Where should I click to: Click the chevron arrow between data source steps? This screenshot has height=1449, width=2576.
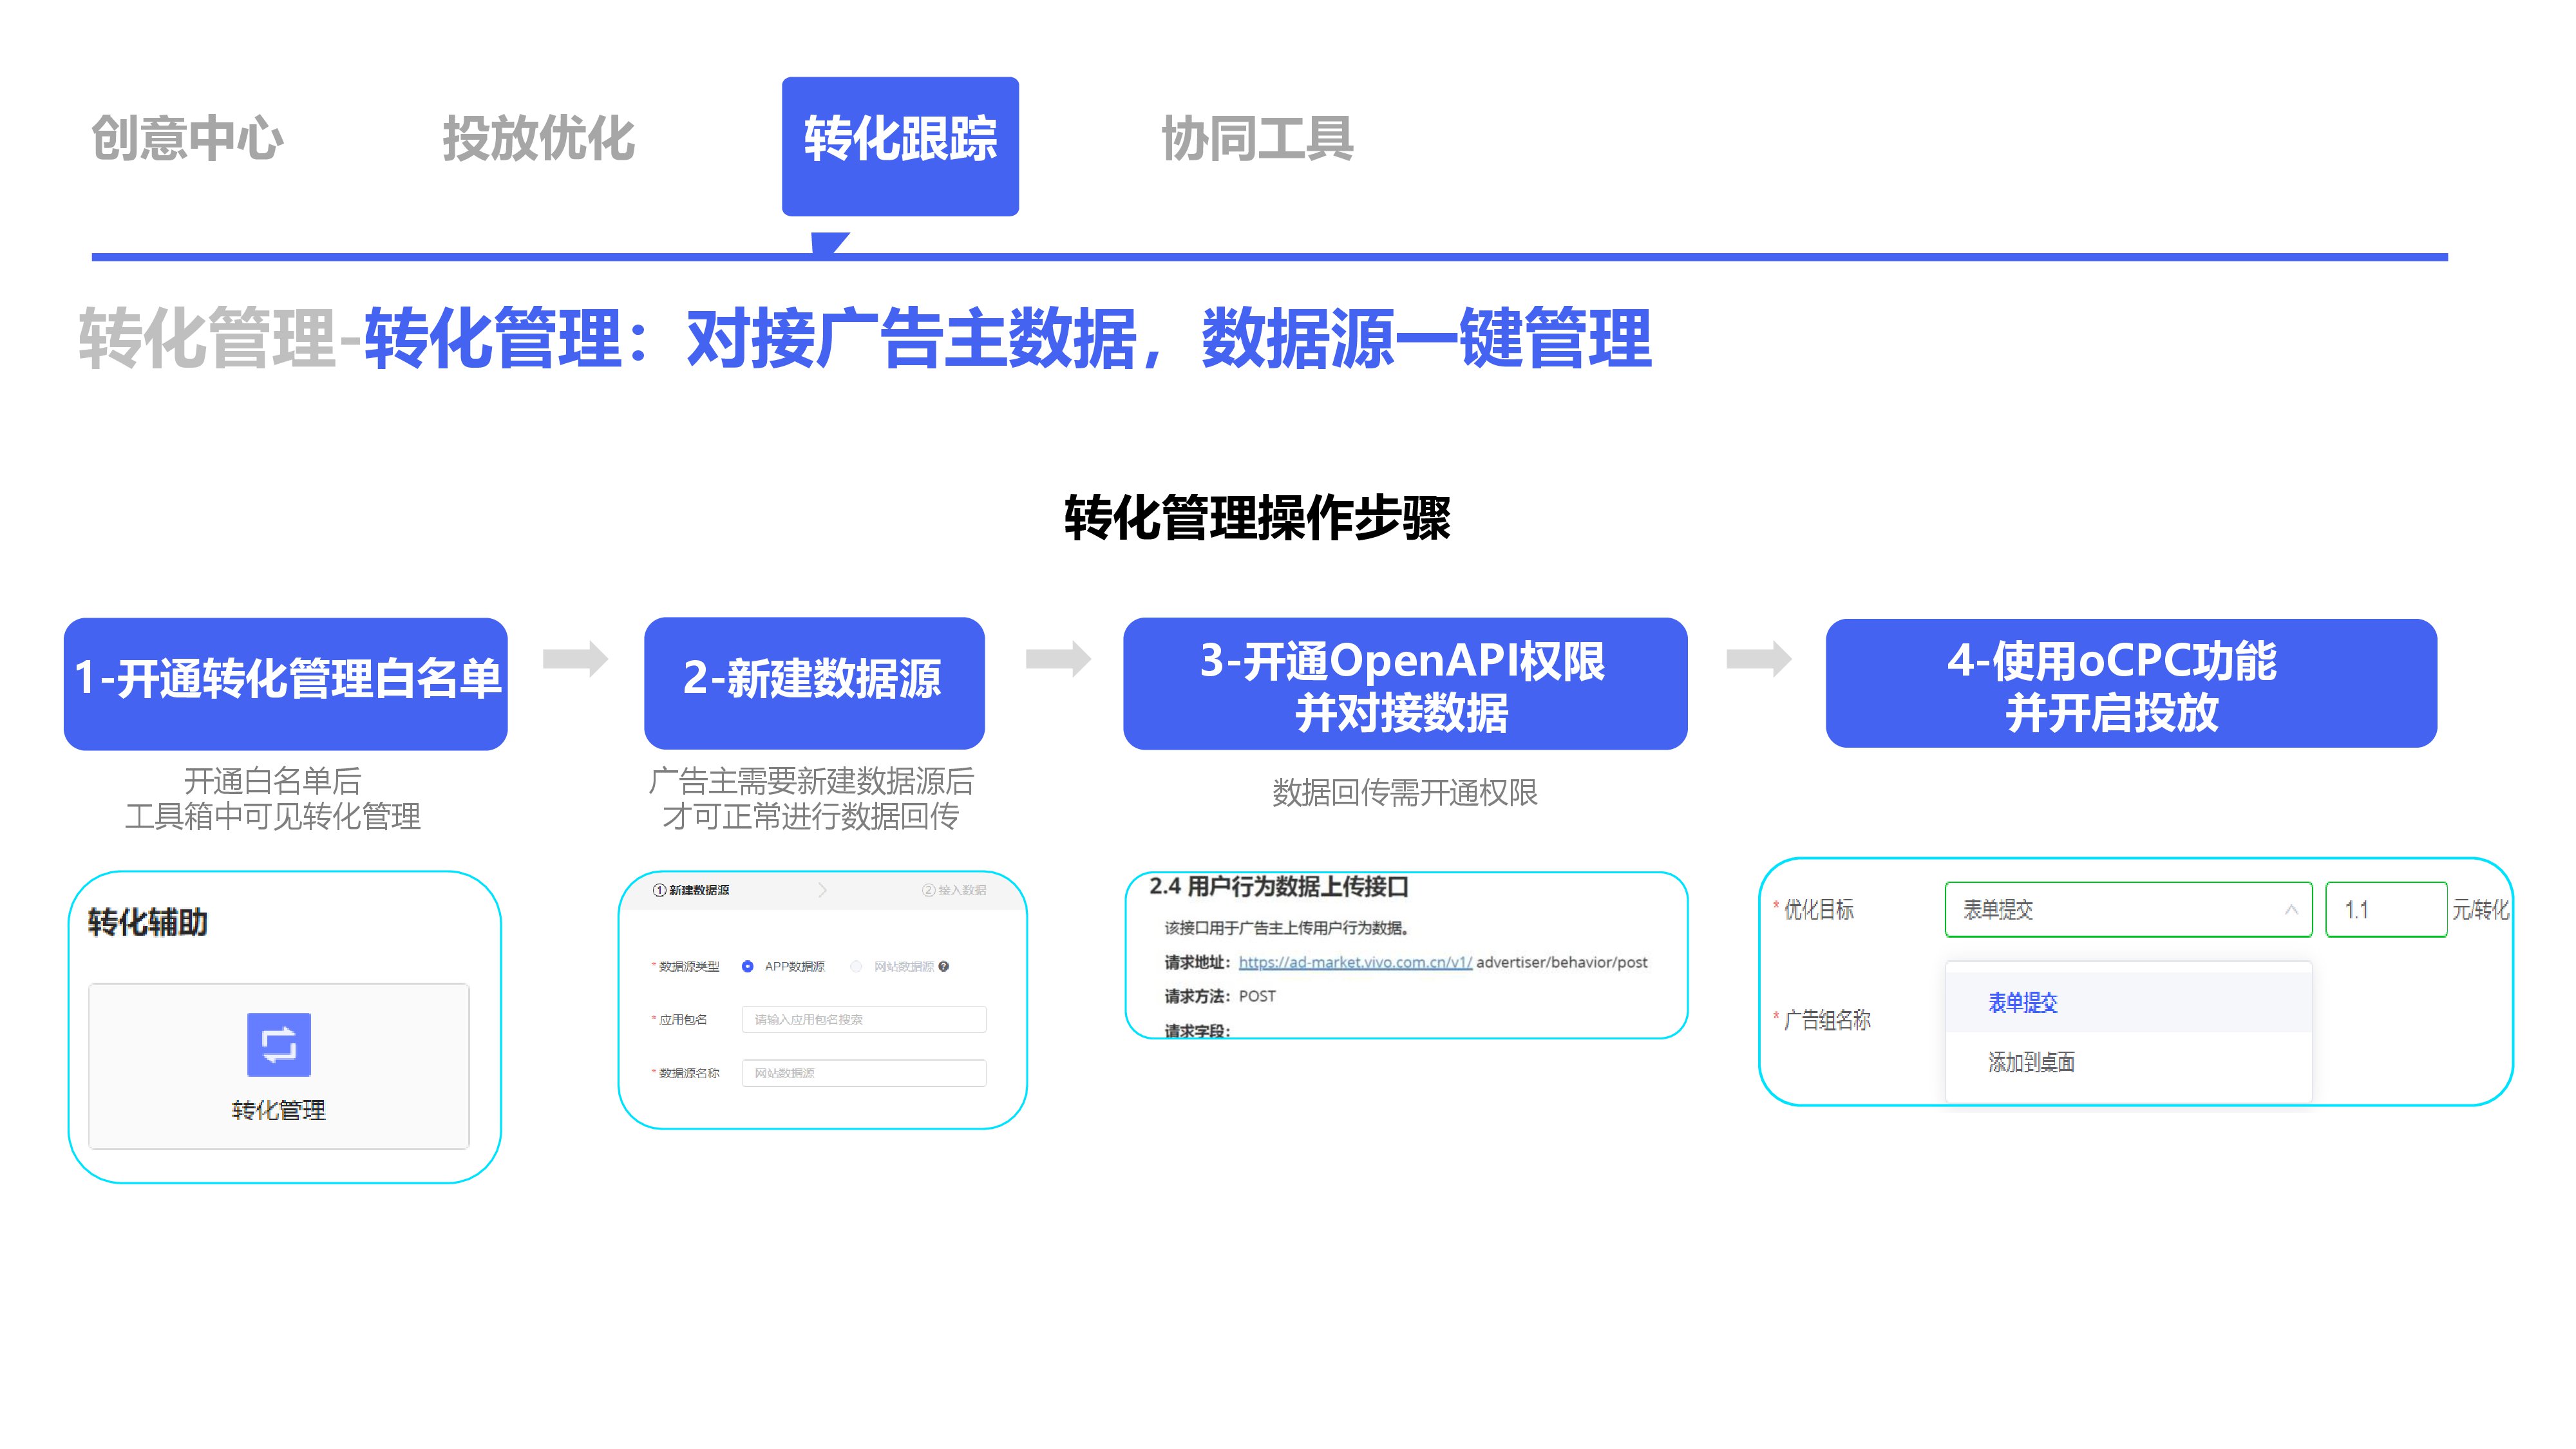point(822,890)
